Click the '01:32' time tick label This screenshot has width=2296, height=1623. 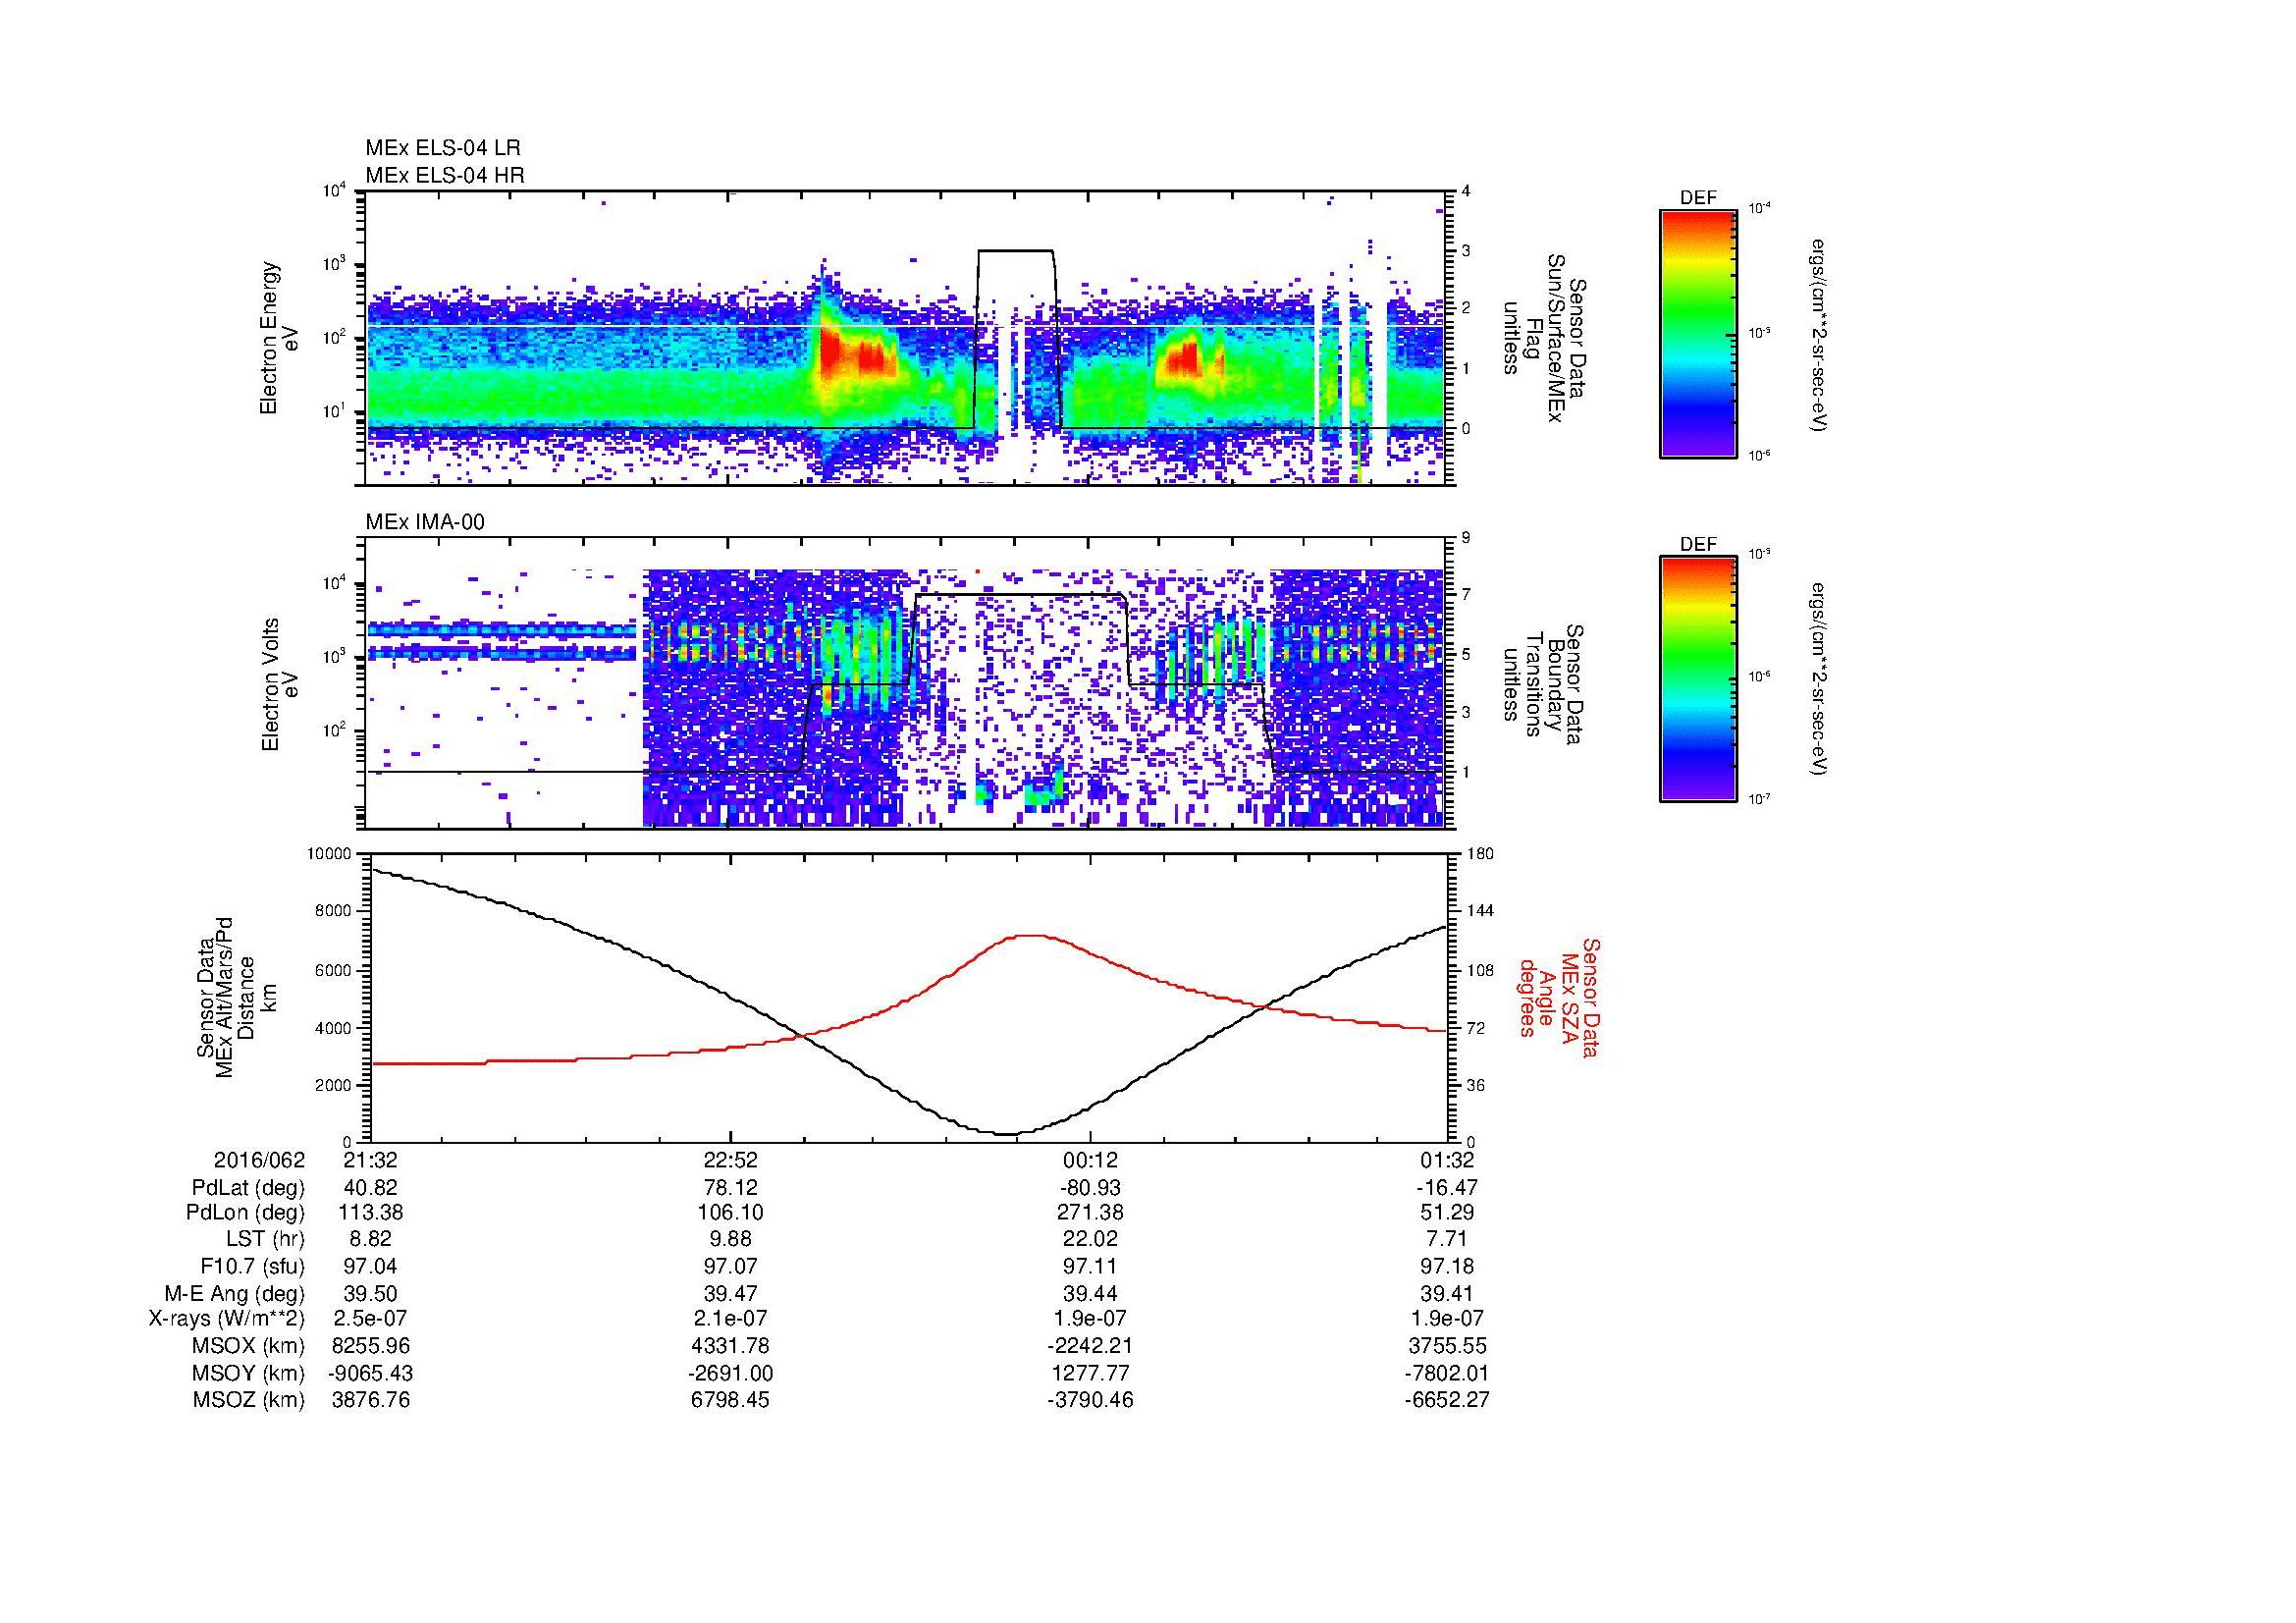(x=1448, y=1160)
